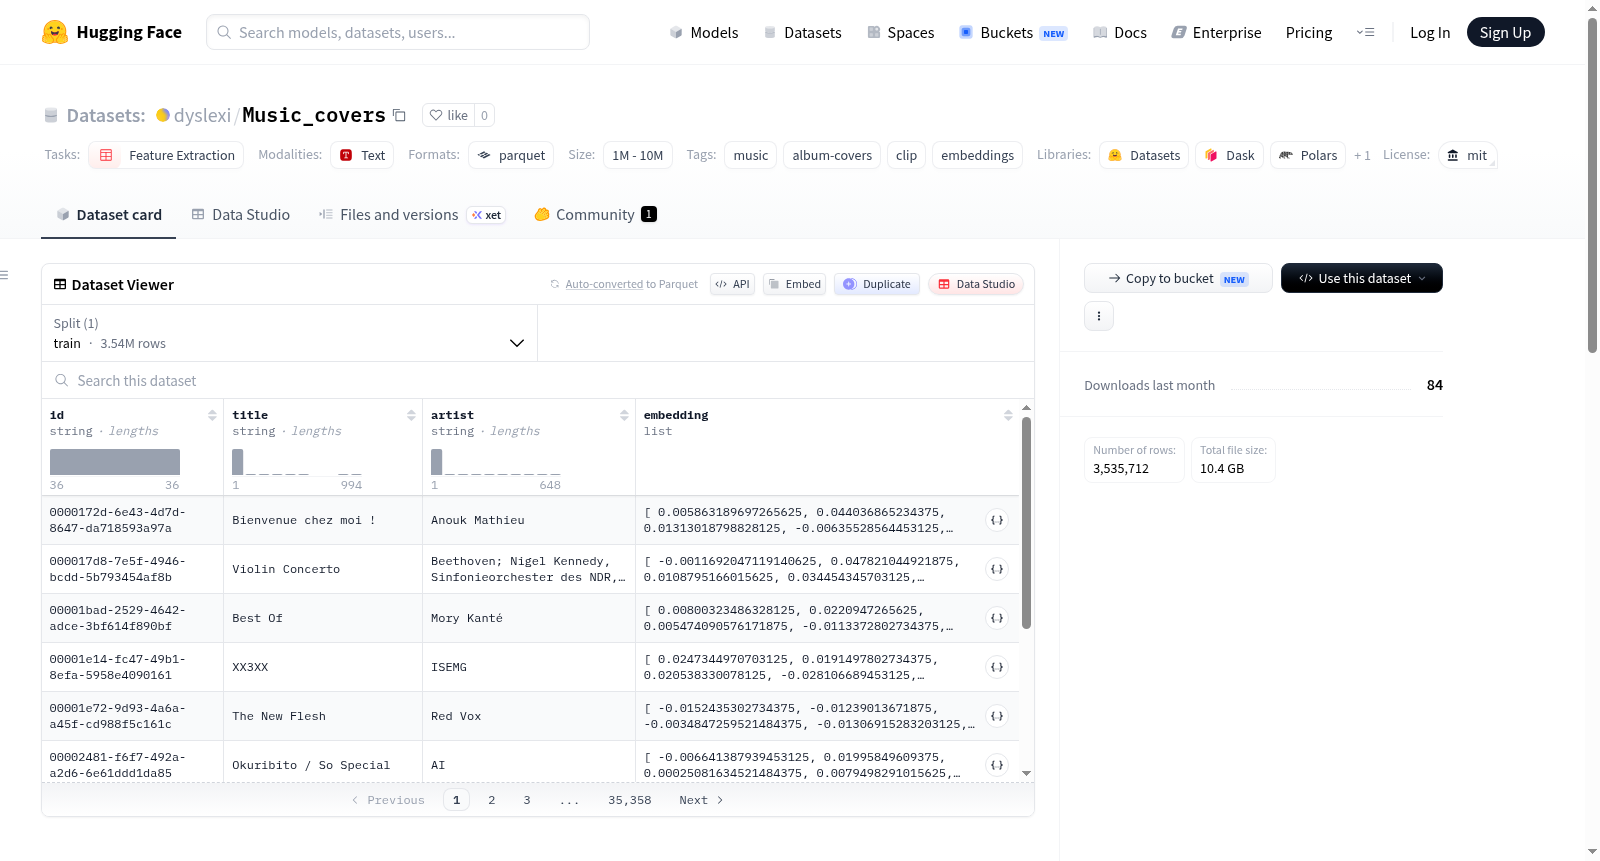Sort by the id column
This screenshot has height=861, width=1600.
[212, 415]
